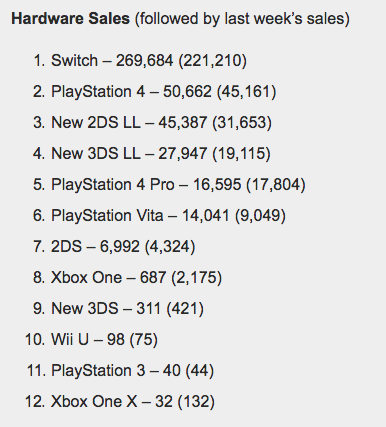386x427 pixels.
Task: Click the PlayStation 4 figure 50,662
Action: pyautogui.click(x=187, y=92)
